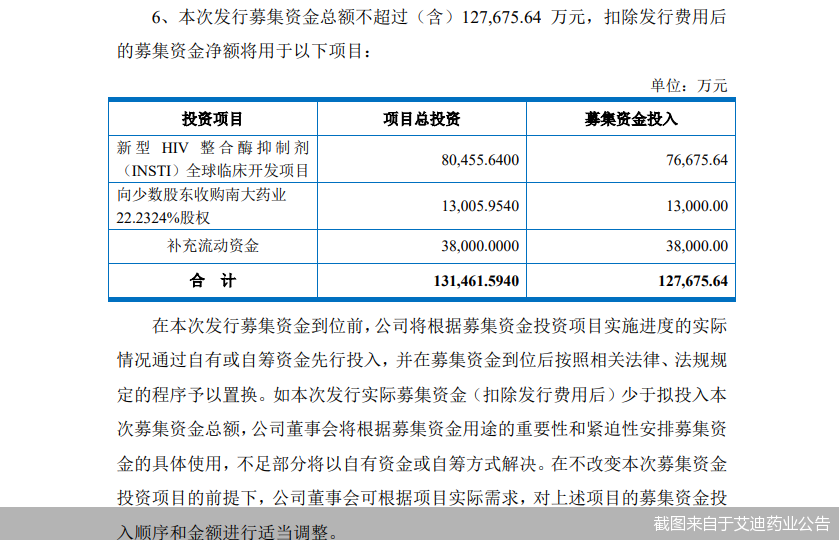The image size is (839, 540).
Task: Click the 38,000.00 raised funds cell
Action: coord(693,245)
